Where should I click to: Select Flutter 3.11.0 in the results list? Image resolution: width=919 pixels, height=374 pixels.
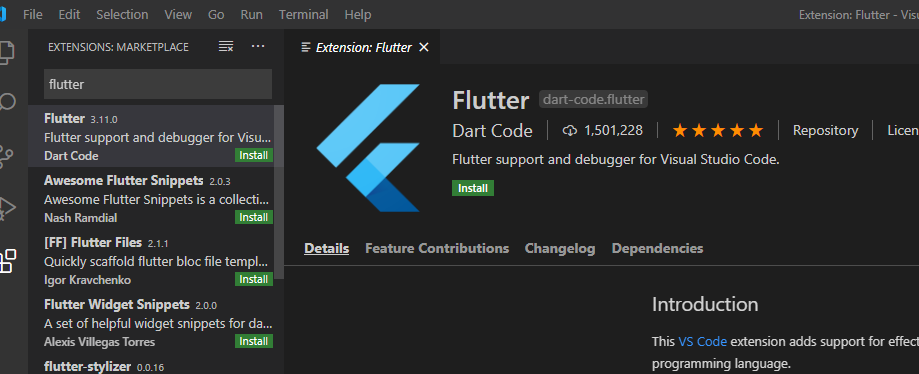(x=152, y=137)
